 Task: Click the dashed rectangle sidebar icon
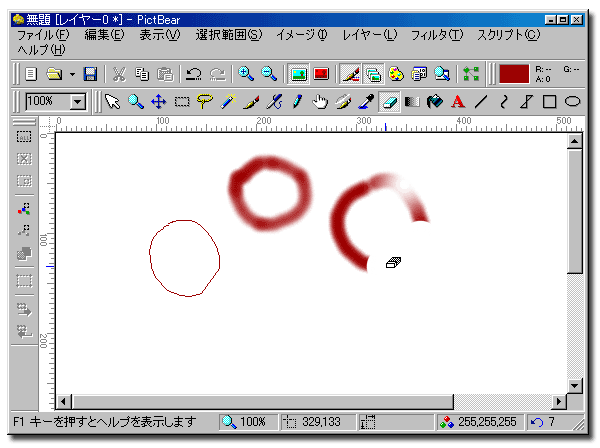pyautogui.click(x=24, y=281)
